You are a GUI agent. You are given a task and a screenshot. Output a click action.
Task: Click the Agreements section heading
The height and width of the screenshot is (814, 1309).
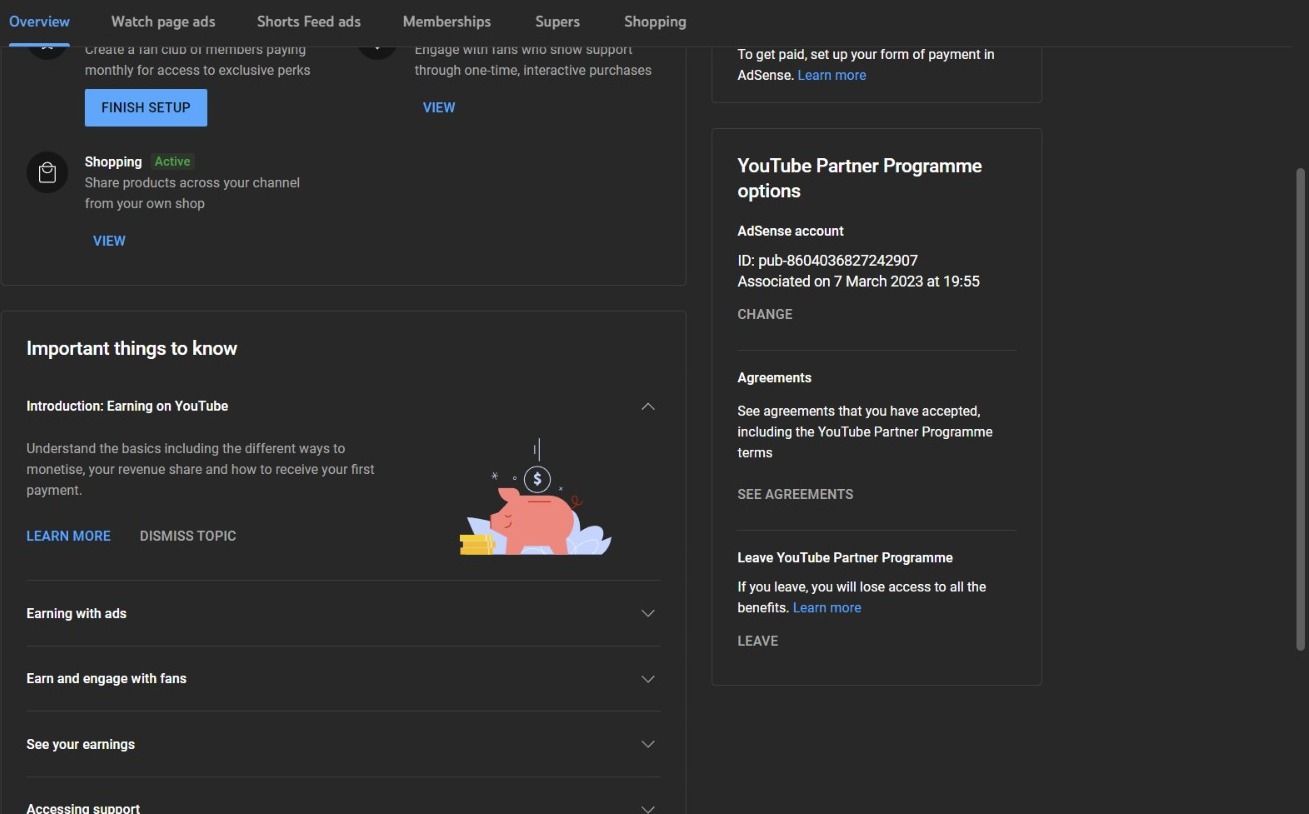(775, 378)
